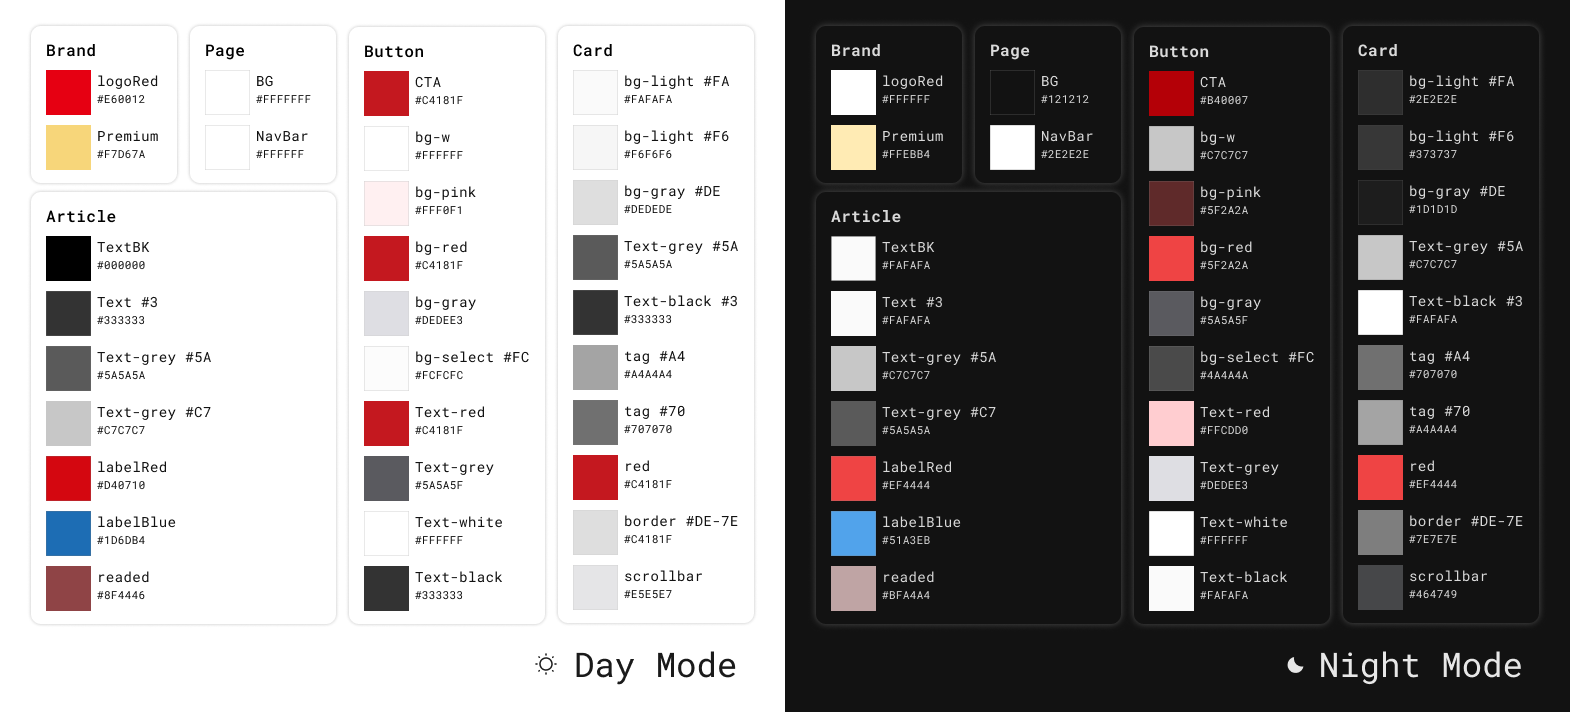Screen dimensions: 1570x712
Task: Click the moon icon beside Night Mode
Action: coord(1295,665)
